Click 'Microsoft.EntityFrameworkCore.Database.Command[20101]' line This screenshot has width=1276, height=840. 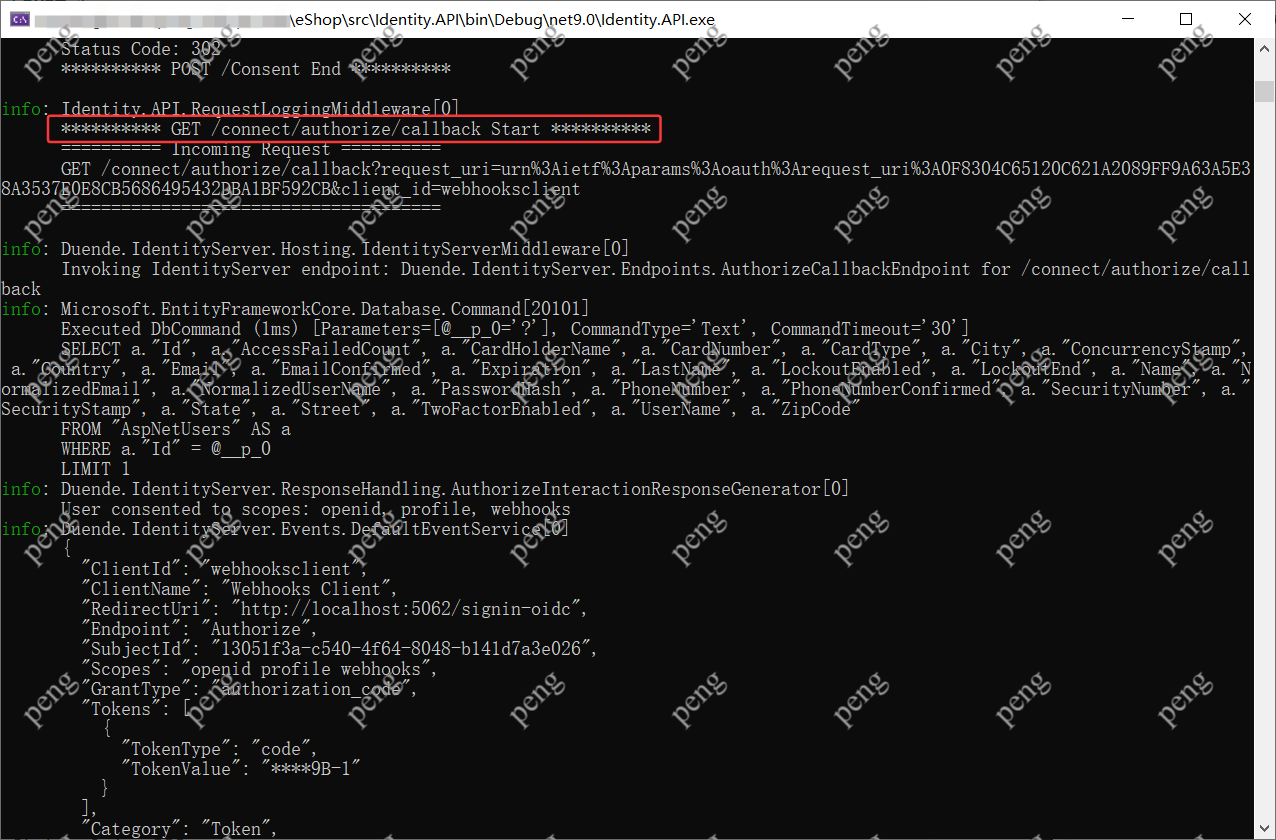[325, 309]
